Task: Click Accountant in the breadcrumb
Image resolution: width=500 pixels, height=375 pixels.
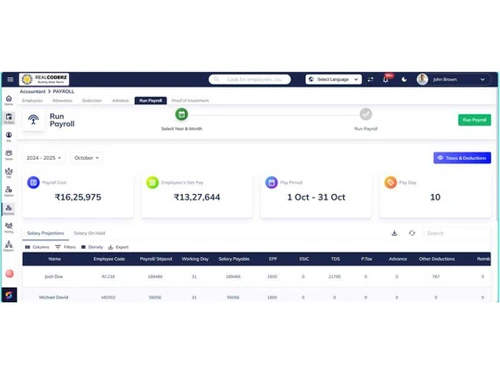Action: [x=32, y=91]
